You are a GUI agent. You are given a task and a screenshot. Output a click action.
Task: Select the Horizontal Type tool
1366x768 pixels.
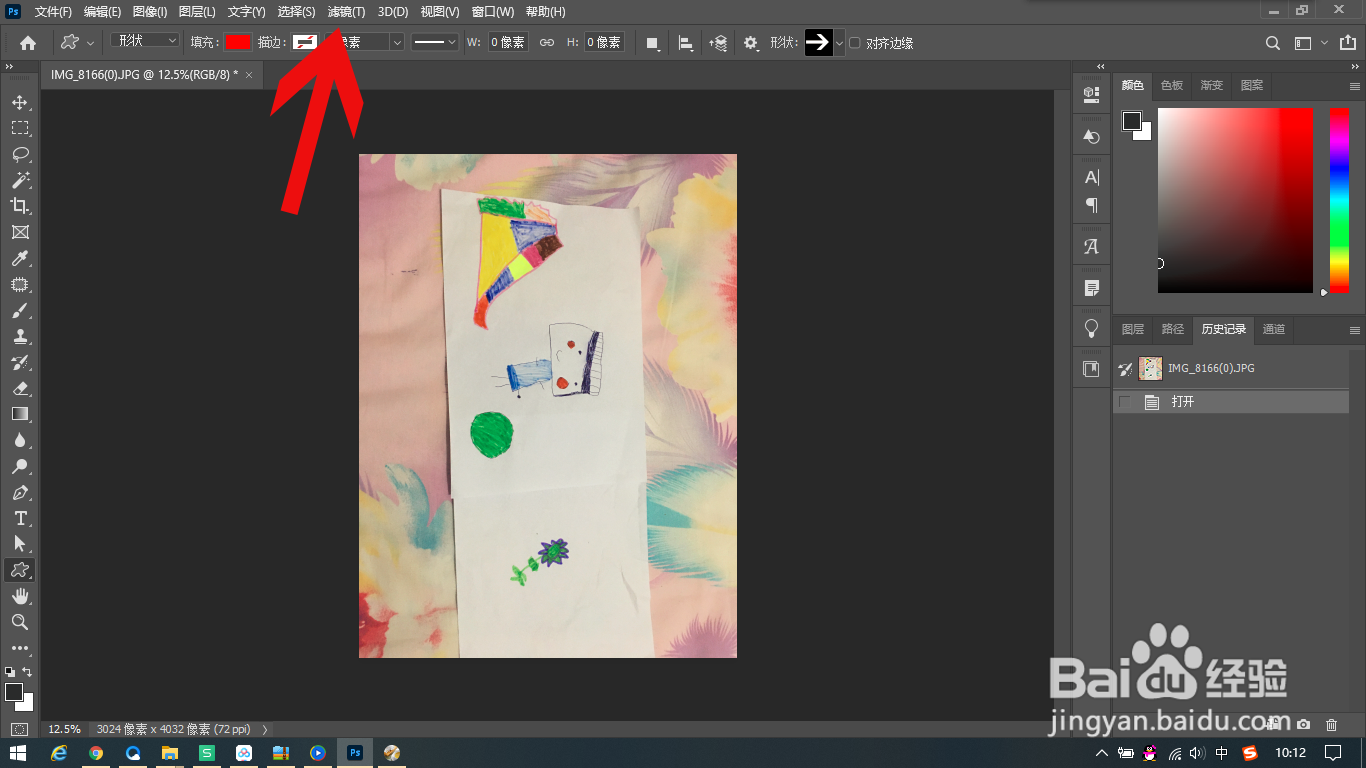click(x=20, y=518)
